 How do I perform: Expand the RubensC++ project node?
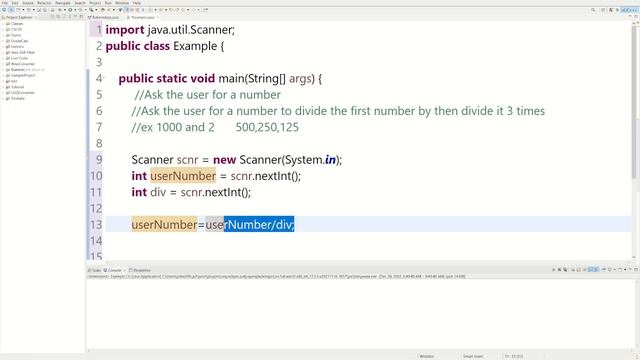(3, 69)
